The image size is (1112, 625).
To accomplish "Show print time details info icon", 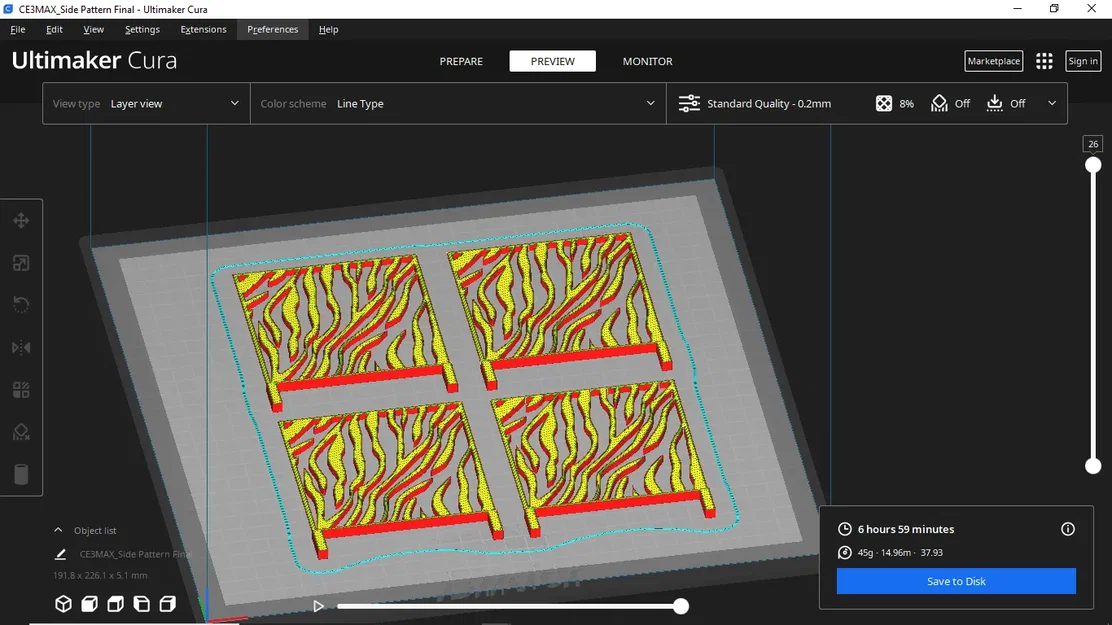I will click(1067, 529).
